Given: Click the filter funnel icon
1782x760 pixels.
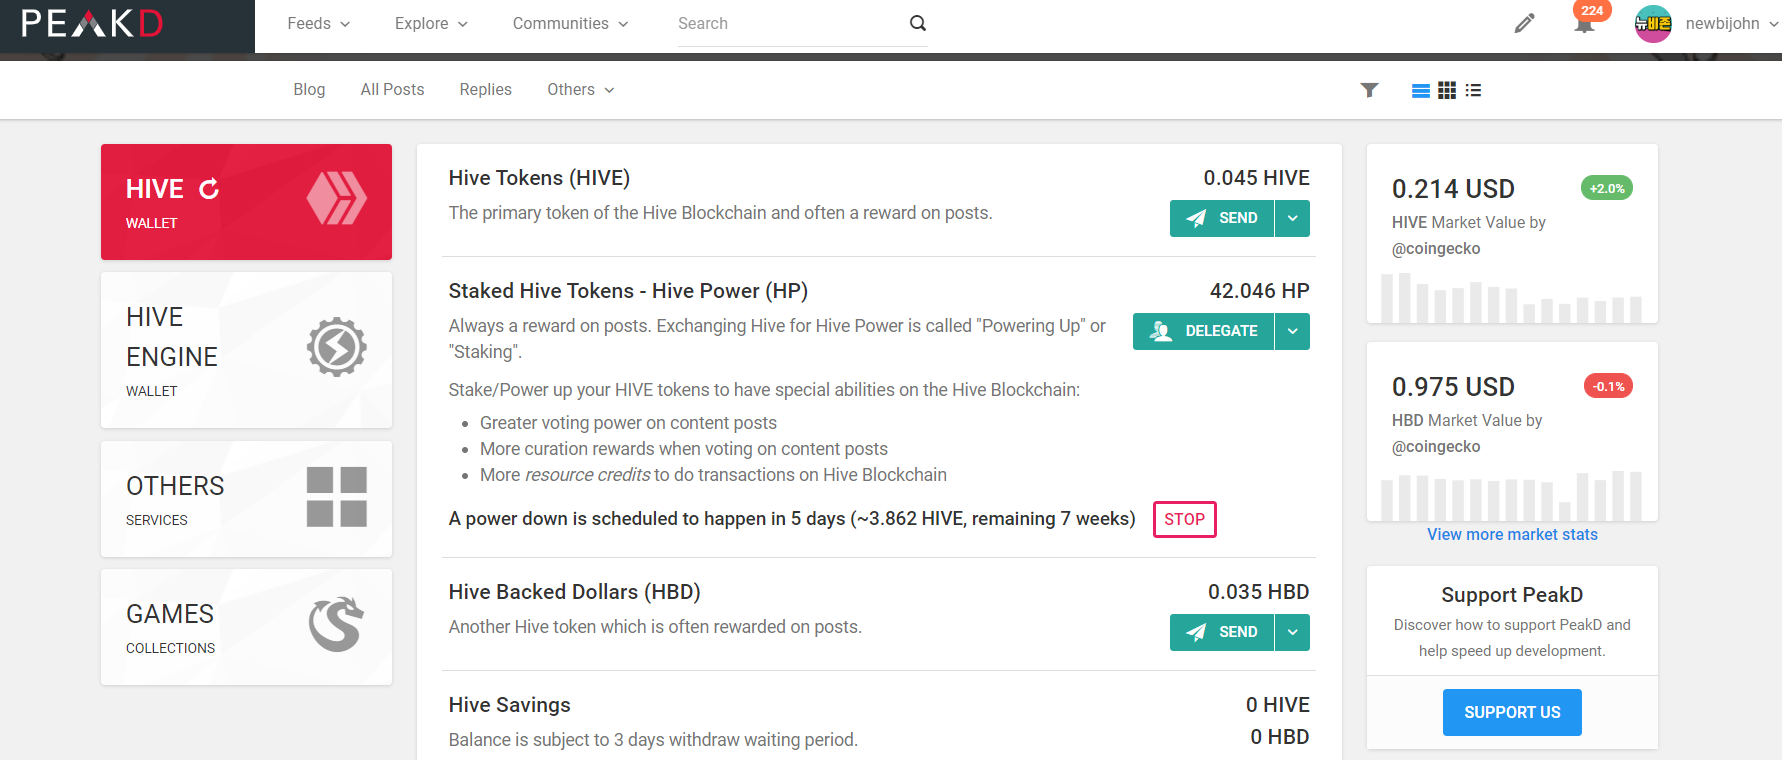Looking at the screenshot, I should click(x=1369, y=90).
